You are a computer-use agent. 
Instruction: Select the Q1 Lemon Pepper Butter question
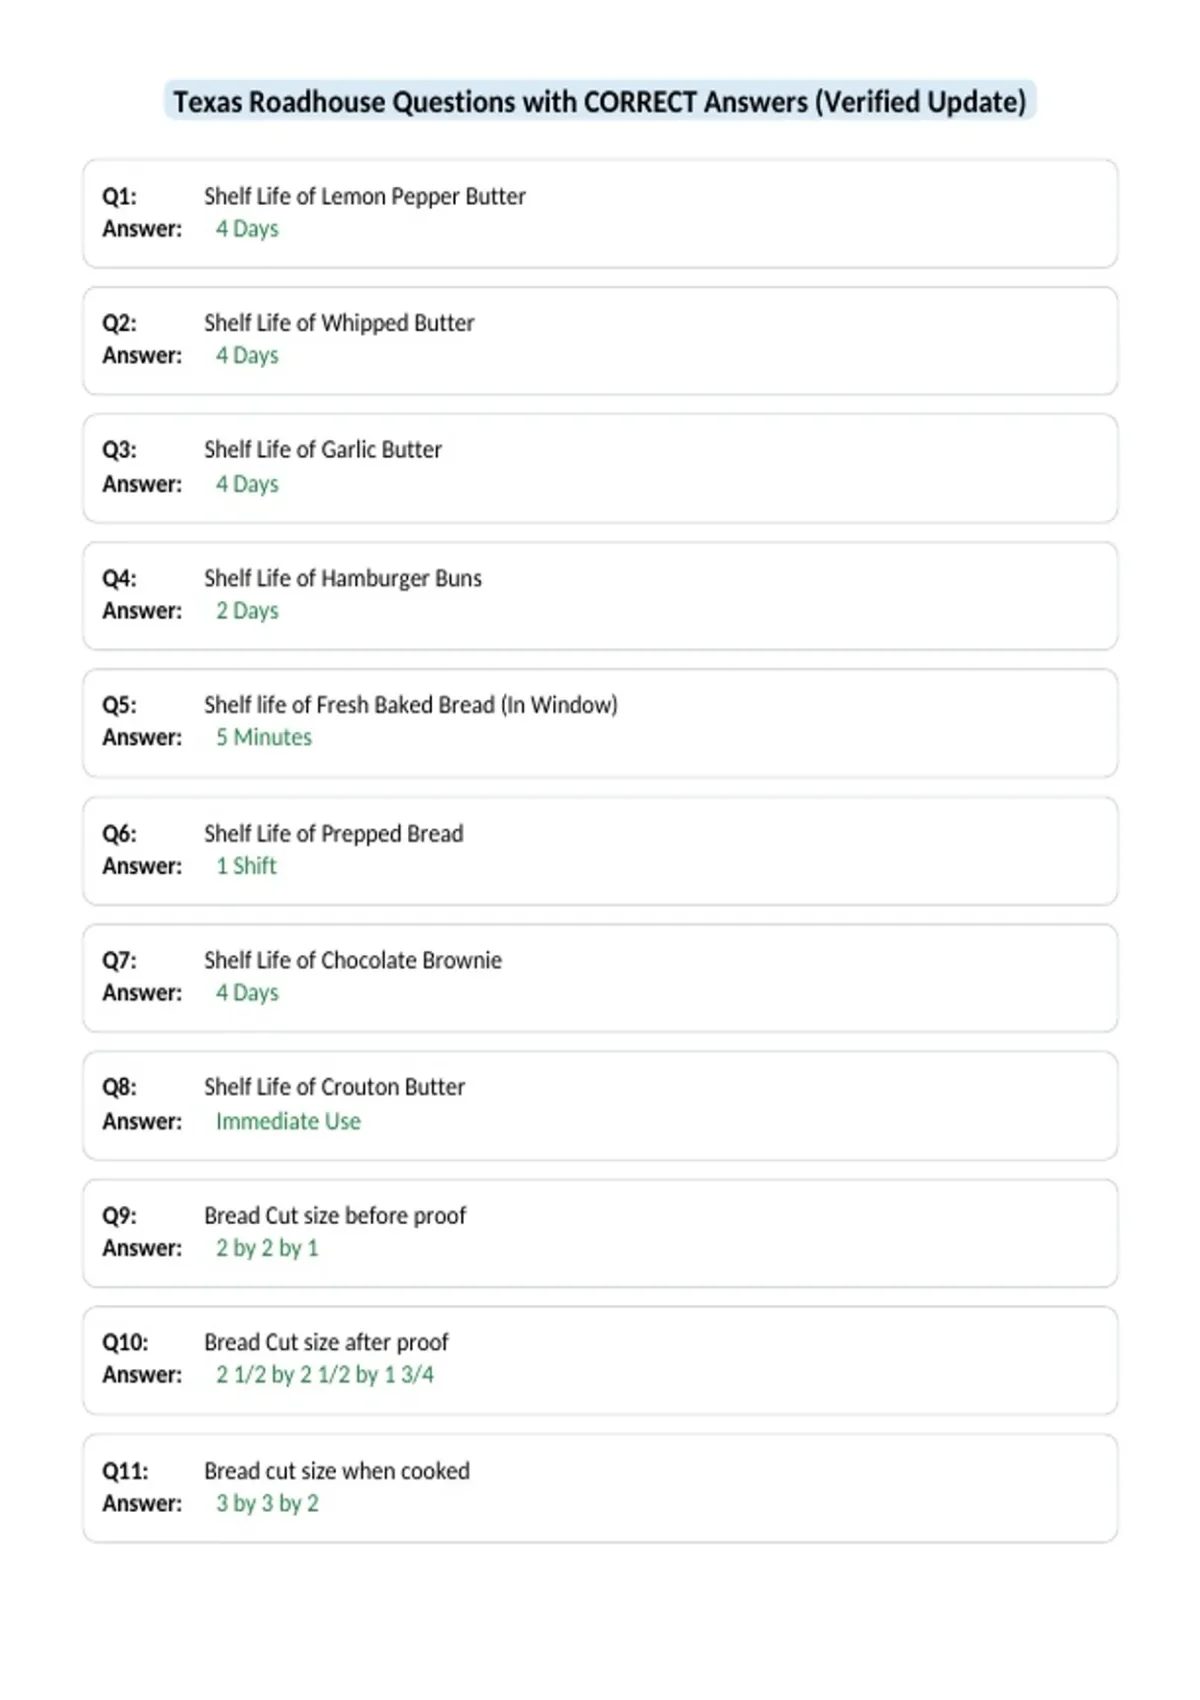pyautogui.click(x=365, y=196)
